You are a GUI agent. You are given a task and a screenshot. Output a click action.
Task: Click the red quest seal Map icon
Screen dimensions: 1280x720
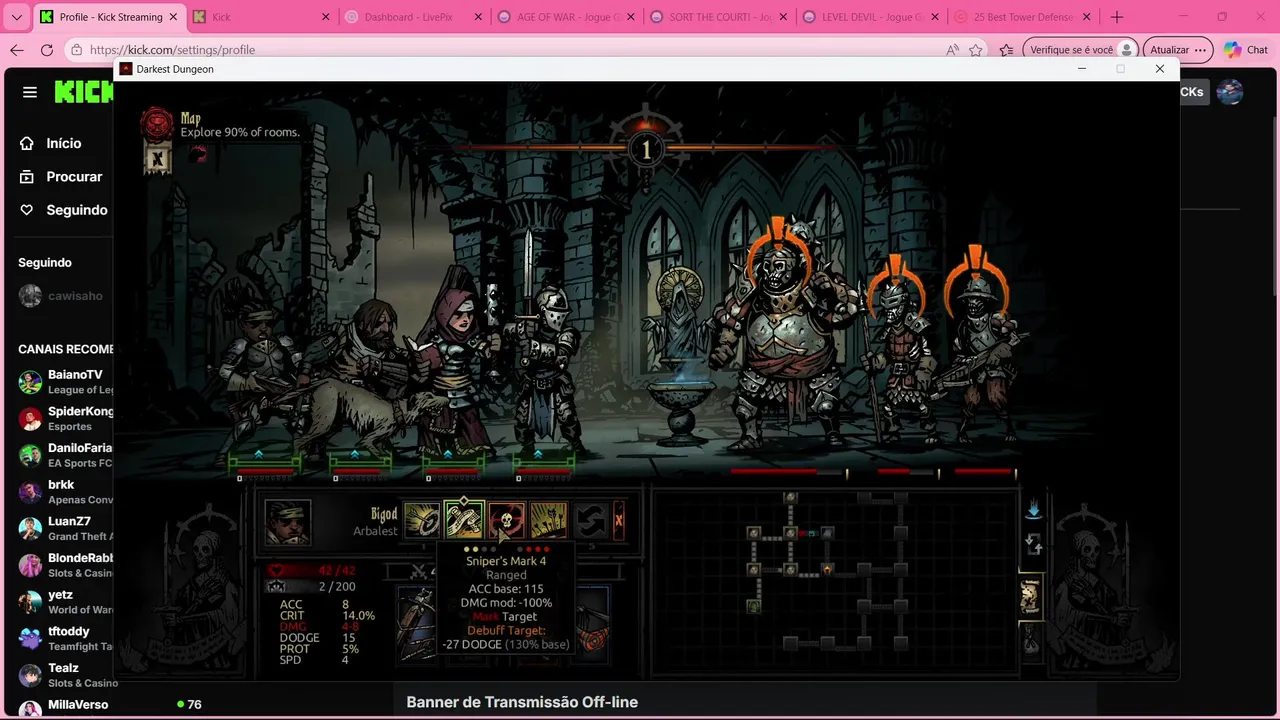click(156, 124)
